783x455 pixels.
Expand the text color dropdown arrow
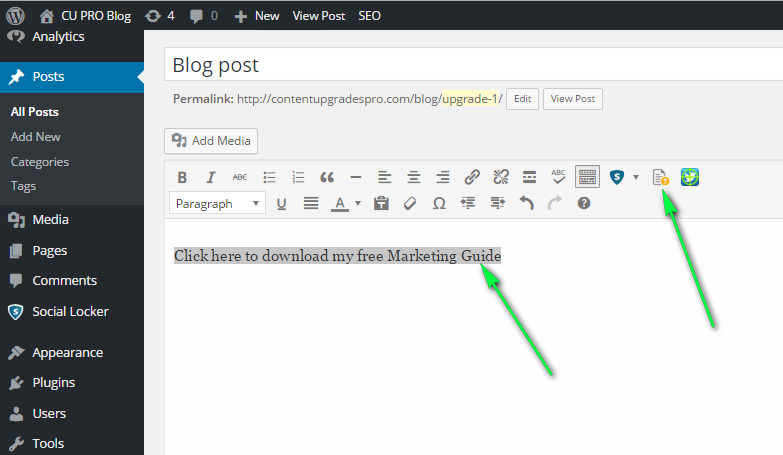coord(358,204)
